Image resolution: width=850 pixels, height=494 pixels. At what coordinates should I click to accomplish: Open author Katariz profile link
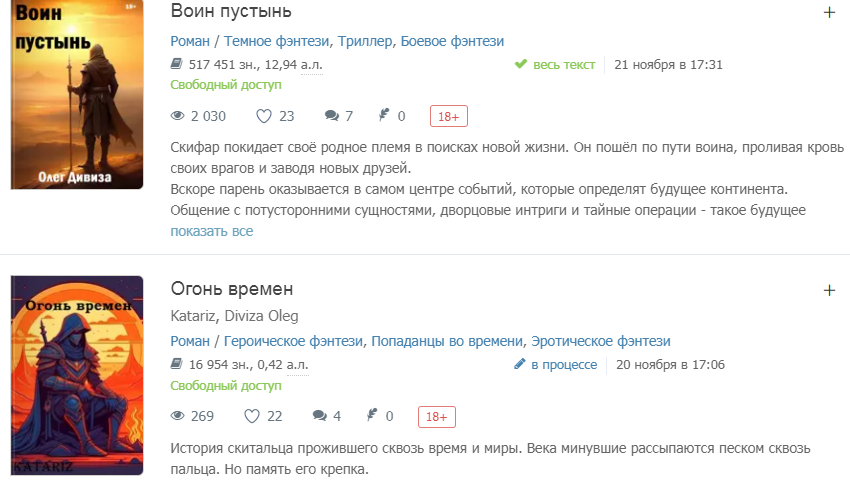coord(193,316)
